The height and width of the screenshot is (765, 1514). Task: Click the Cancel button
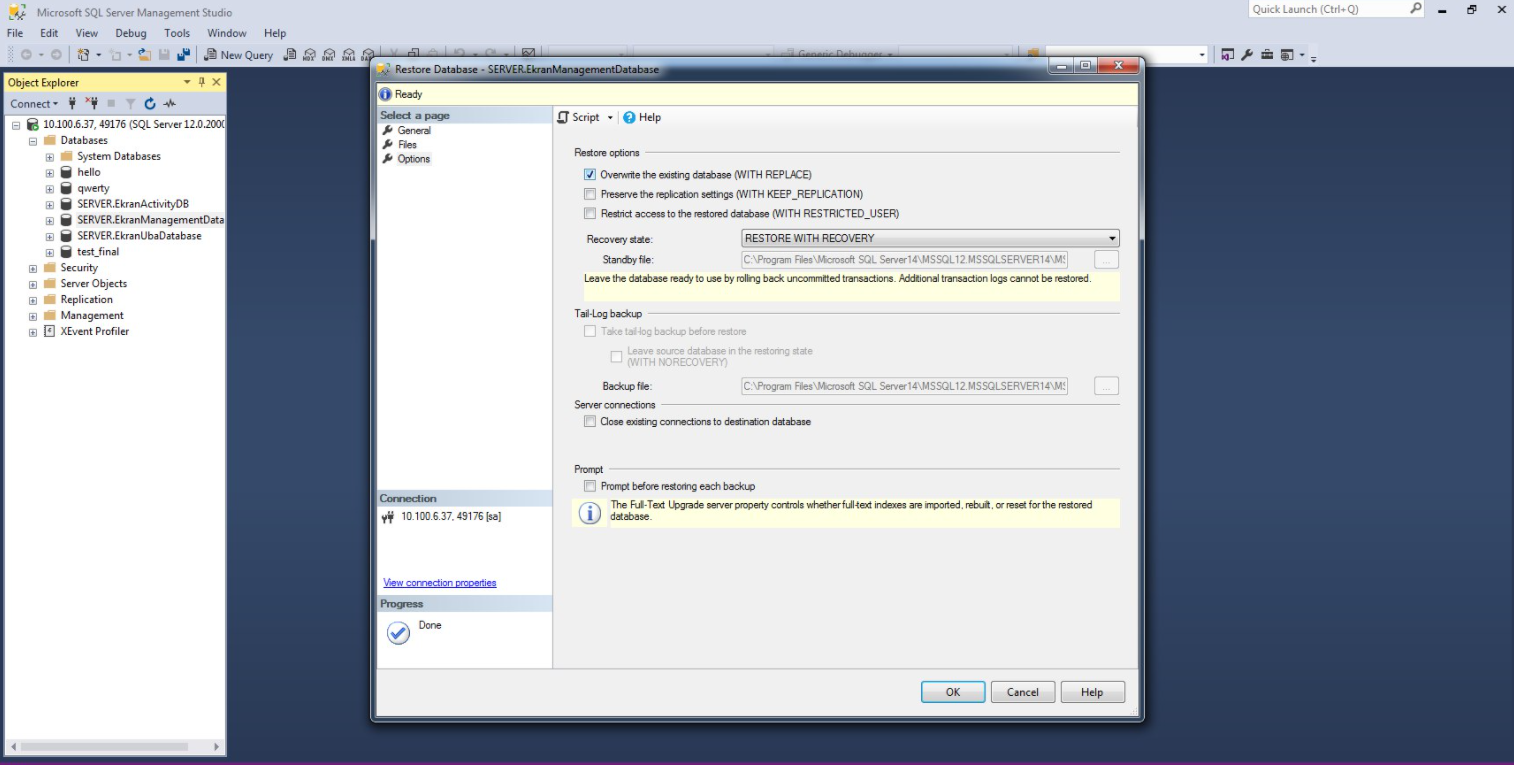[1023, 692]
